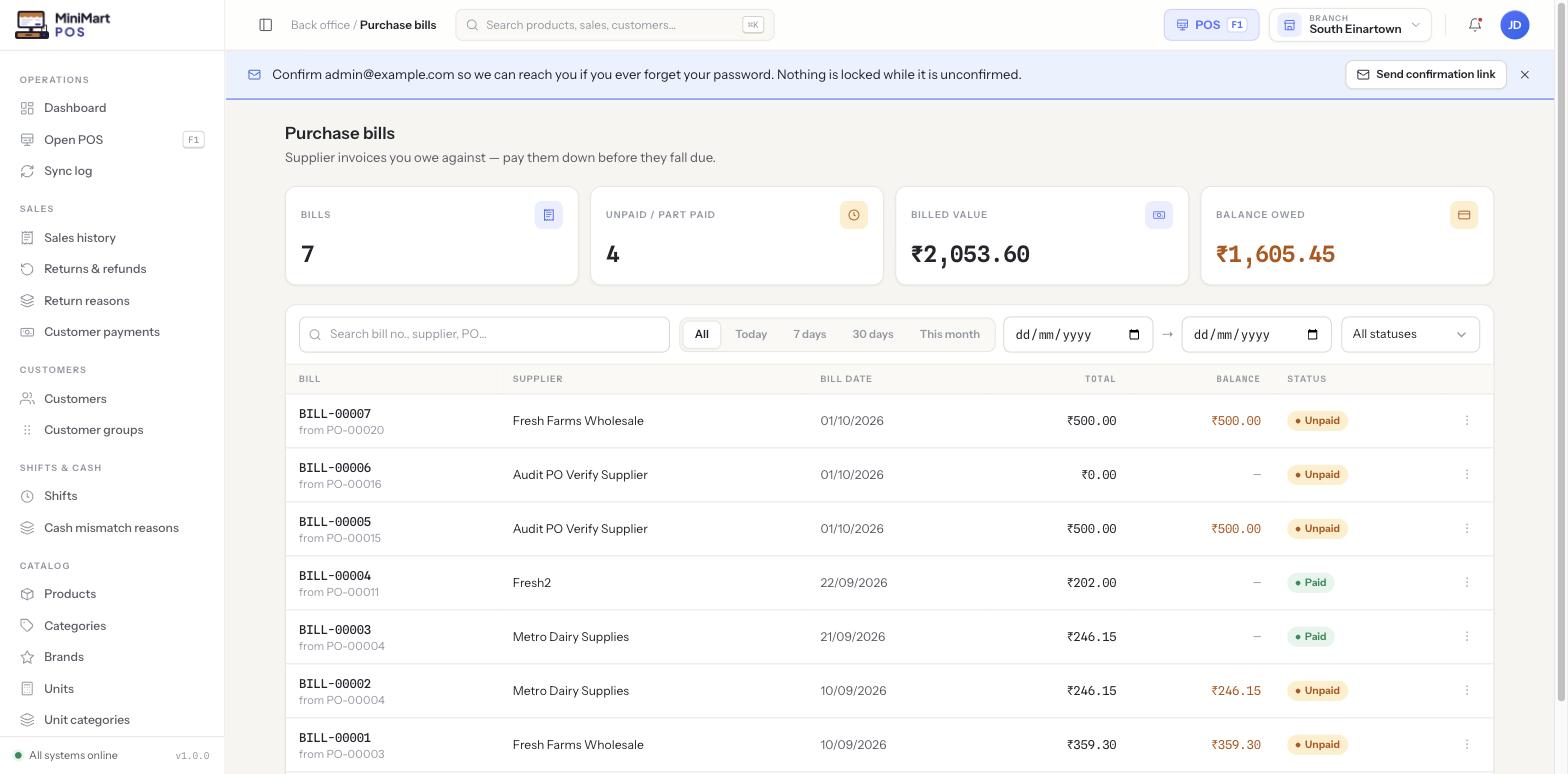Click the Balance Owed card icon
Screen dimensions: 1568x774
coord(1464,215)
